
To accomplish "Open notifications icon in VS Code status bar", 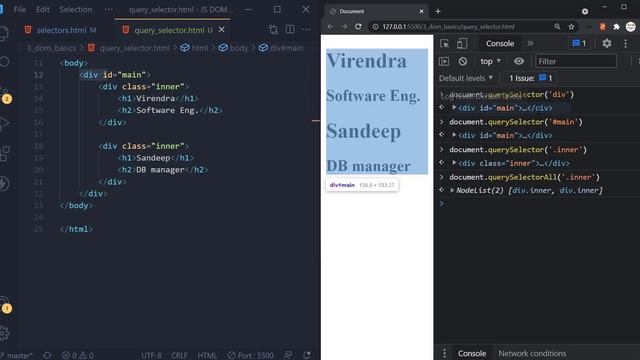I will (307, 356).
